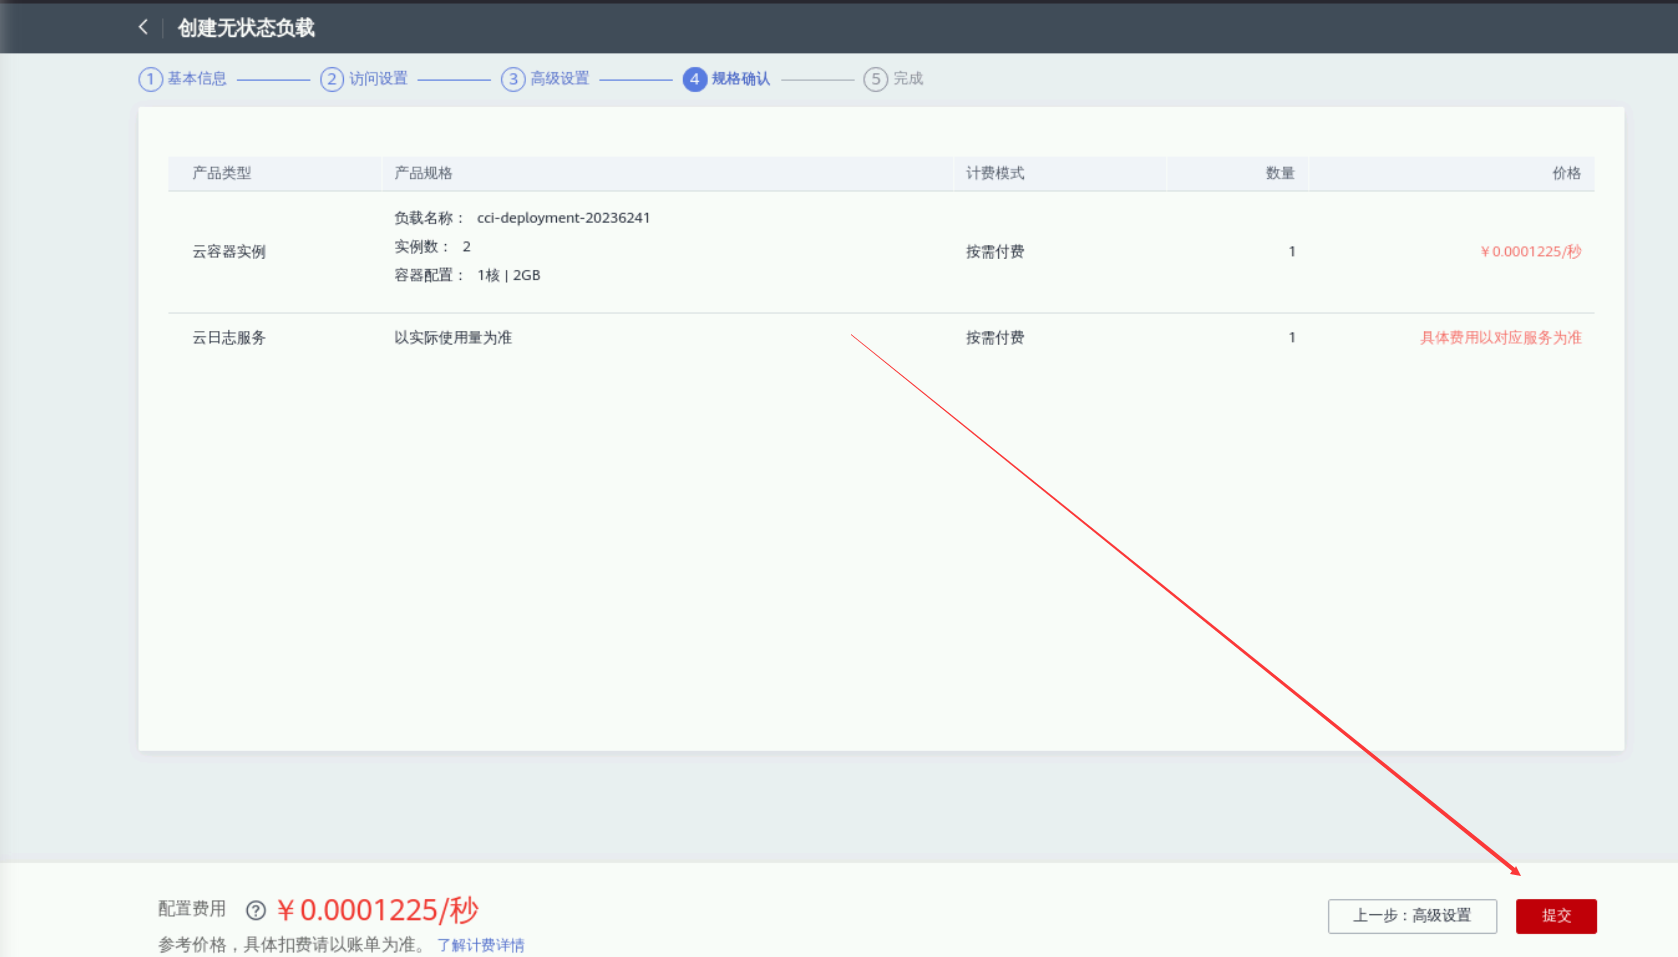Select step 5 完成

893,79
